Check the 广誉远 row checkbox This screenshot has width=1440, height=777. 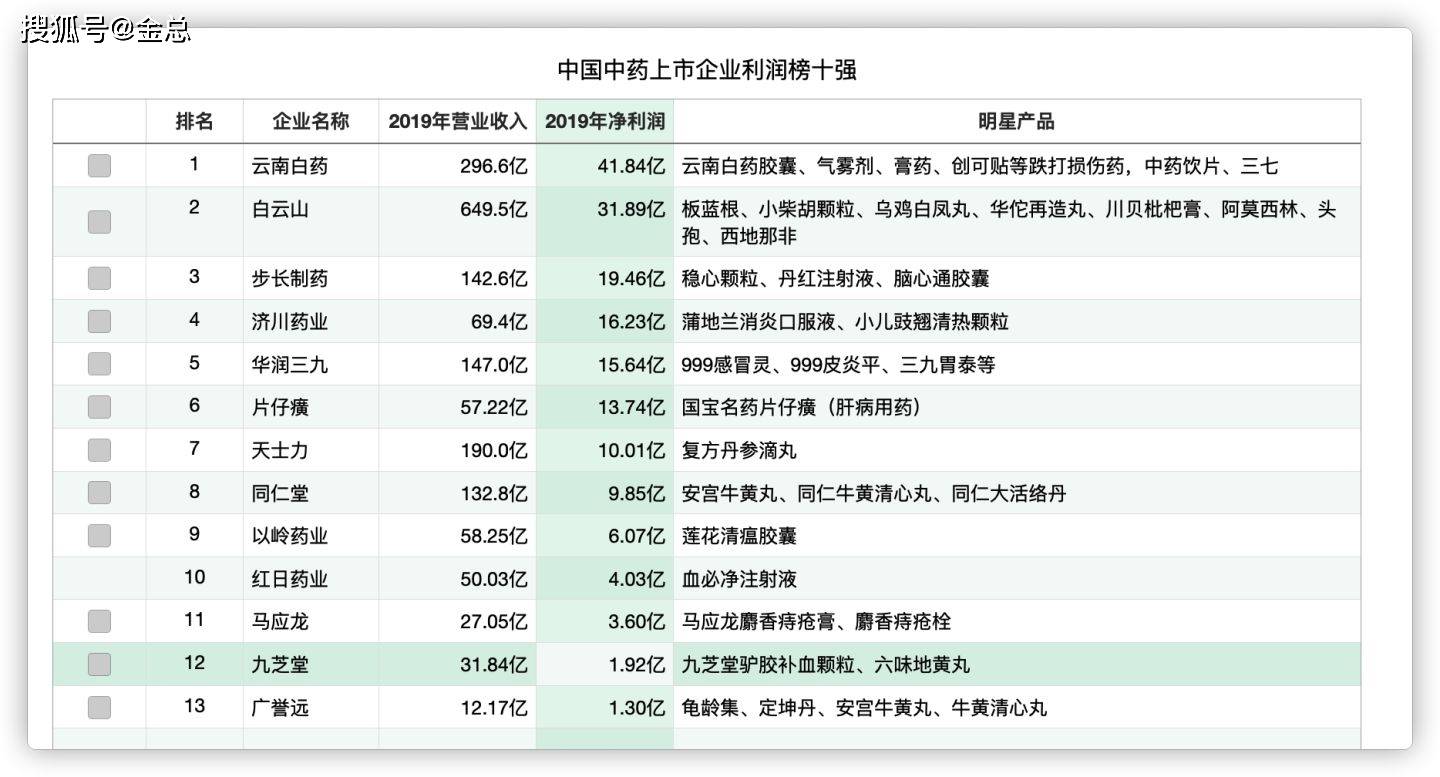(x=98, y=707)
